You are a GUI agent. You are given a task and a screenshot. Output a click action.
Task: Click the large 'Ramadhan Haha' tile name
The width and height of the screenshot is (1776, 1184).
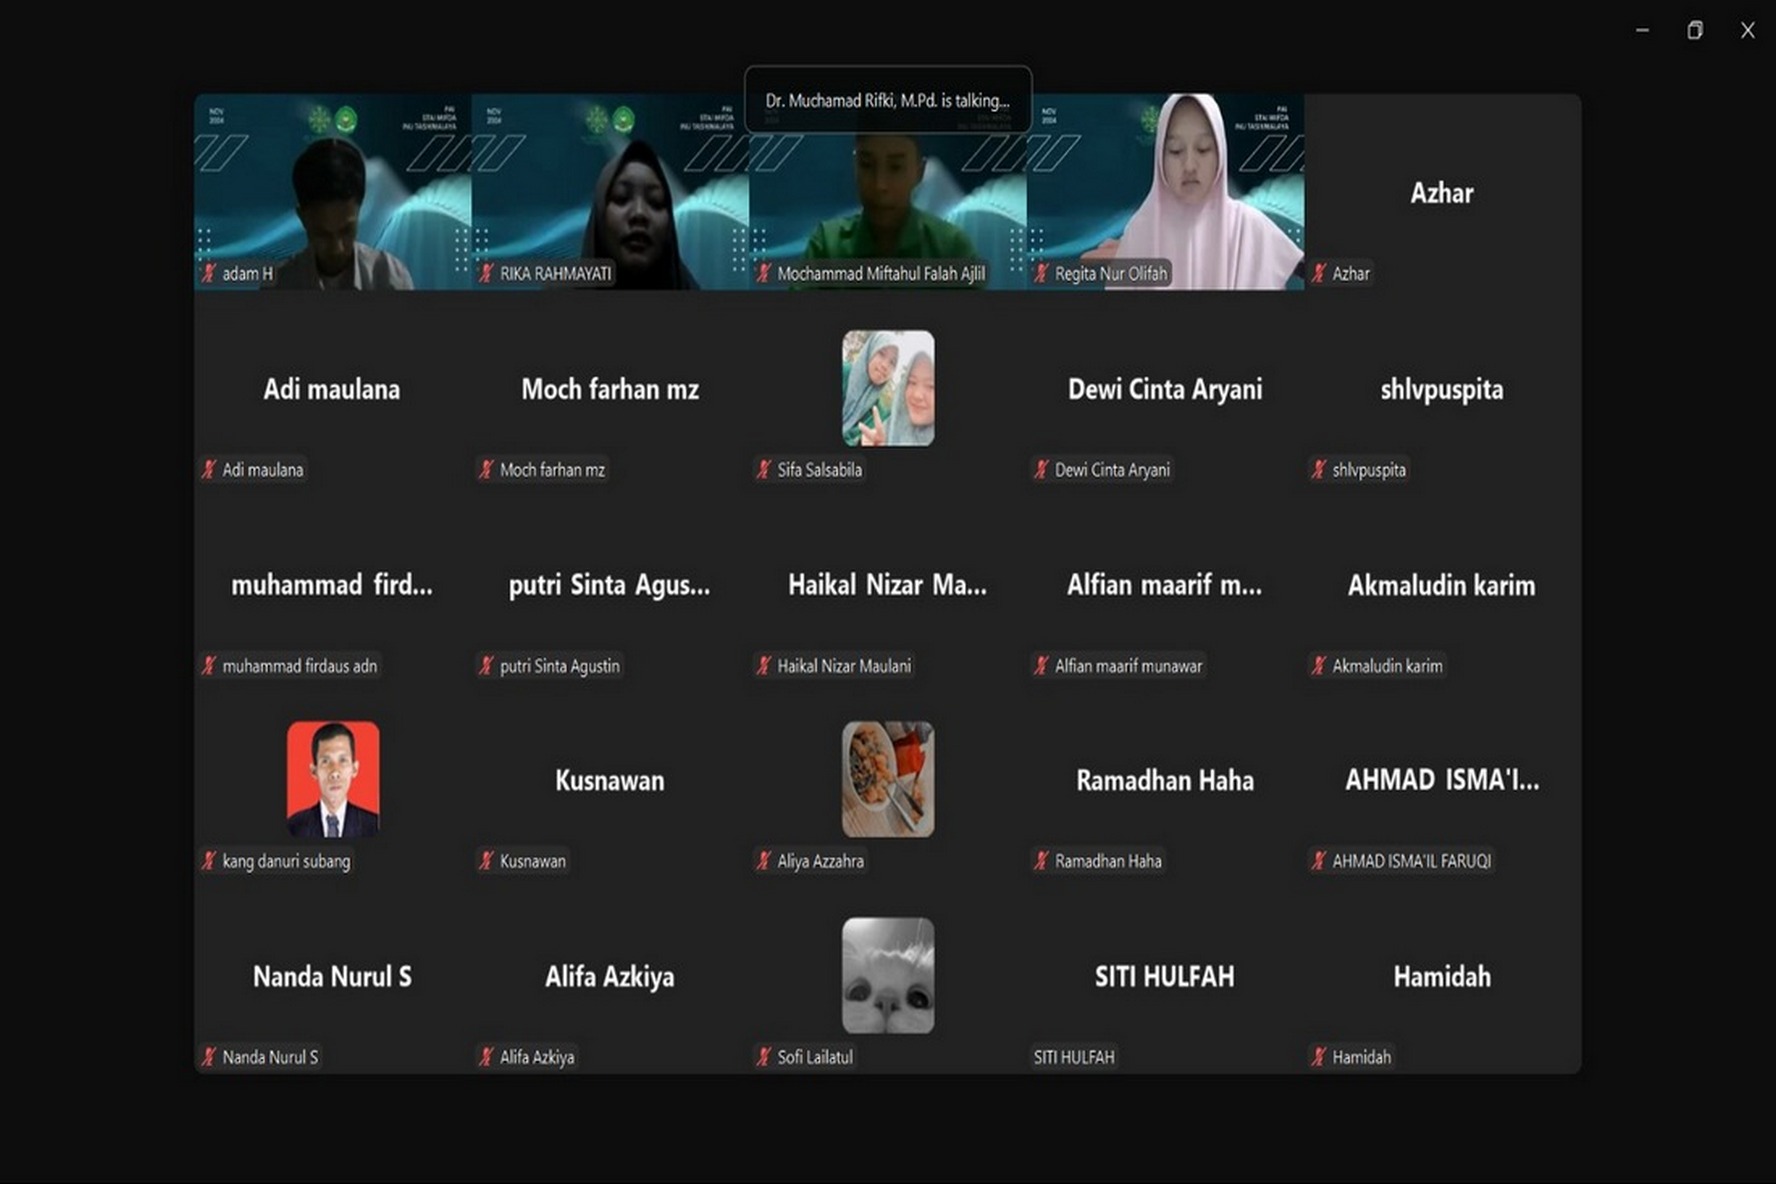coord(1165,780)
